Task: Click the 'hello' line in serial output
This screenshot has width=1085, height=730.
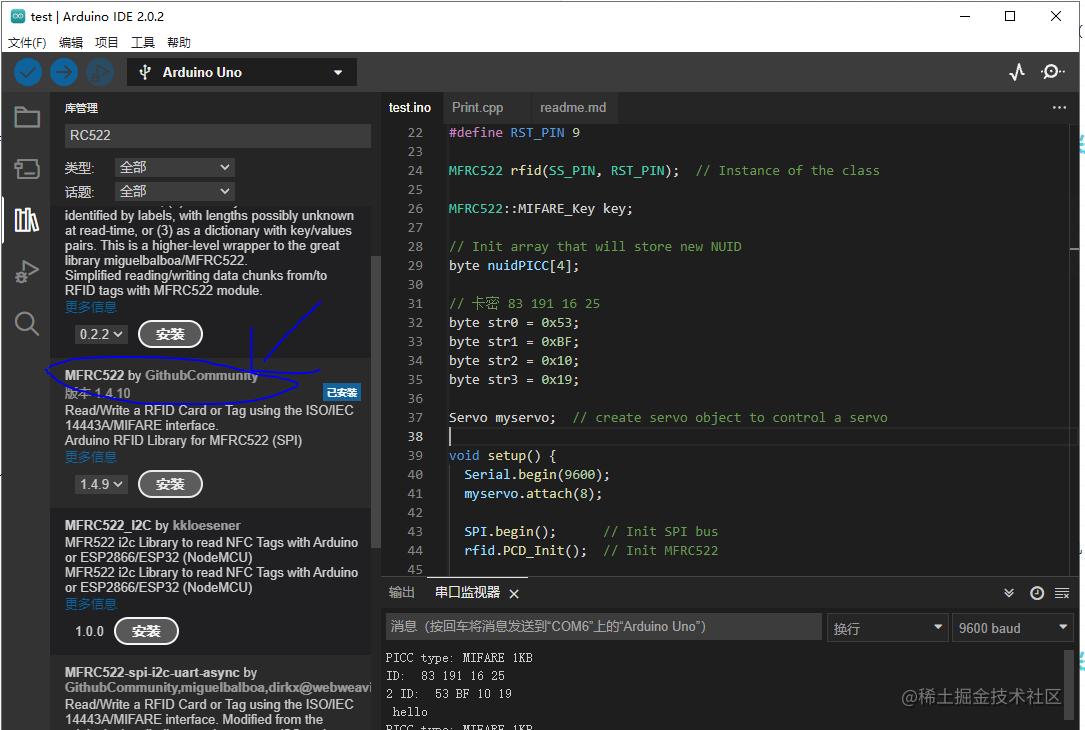Action: [x=410, y=712]
